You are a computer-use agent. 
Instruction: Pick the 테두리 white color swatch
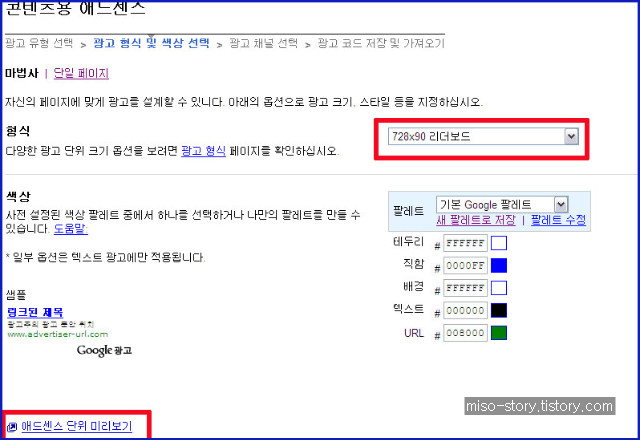pyautogui.click(x=499, y=243)
